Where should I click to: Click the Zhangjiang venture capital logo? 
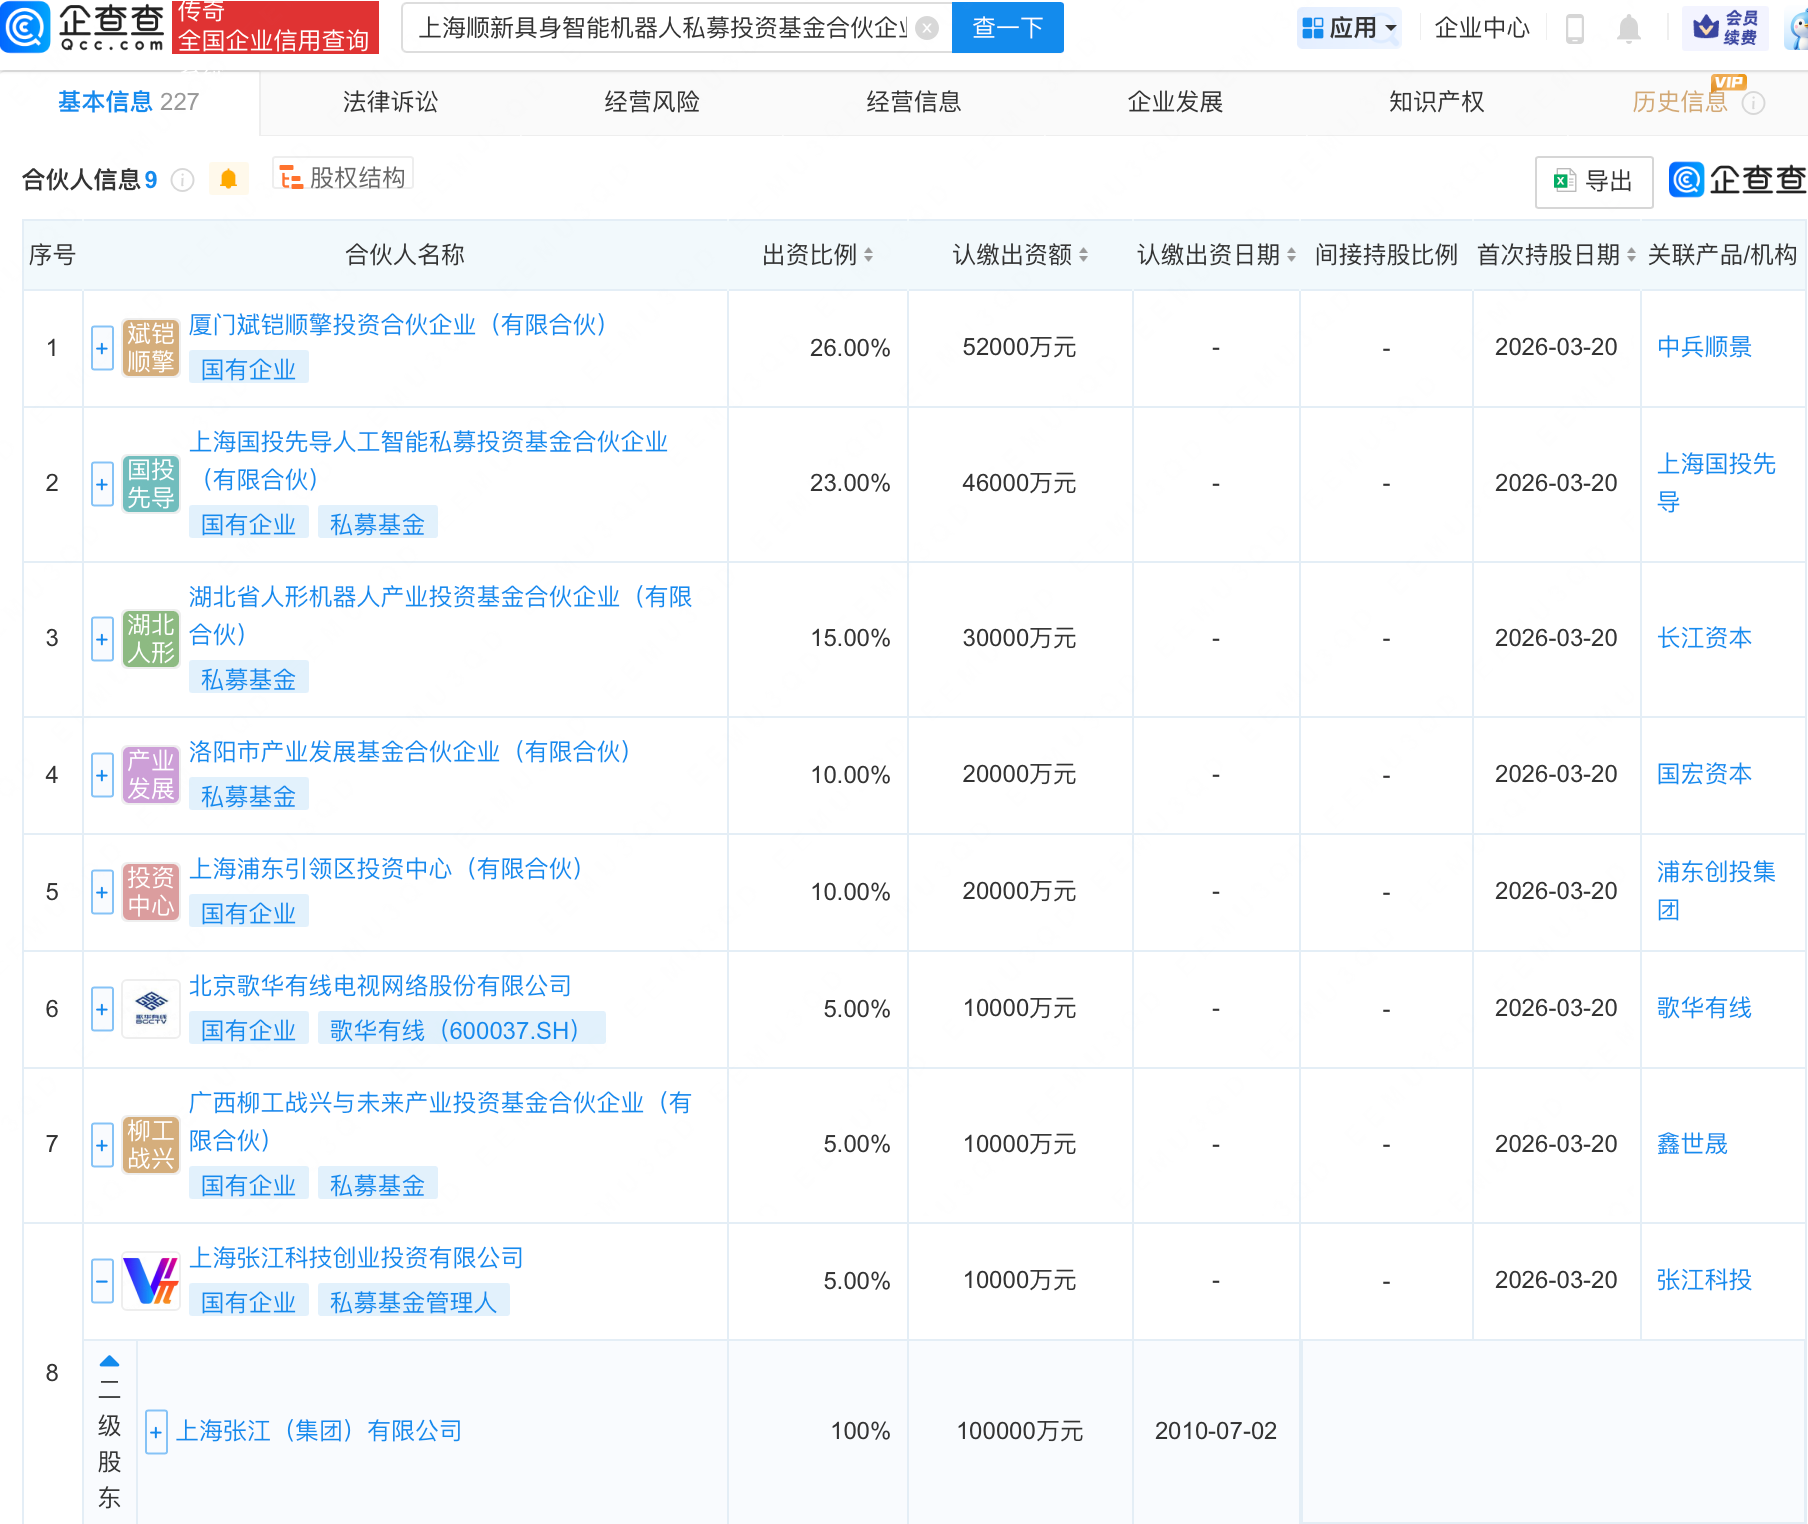(x=151, y=1280)
